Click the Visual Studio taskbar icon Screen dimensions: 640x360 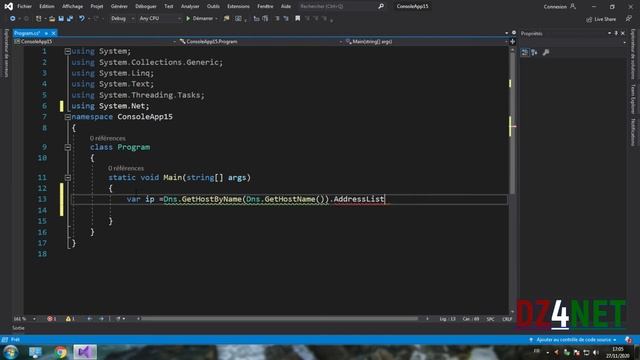point(85,352)
